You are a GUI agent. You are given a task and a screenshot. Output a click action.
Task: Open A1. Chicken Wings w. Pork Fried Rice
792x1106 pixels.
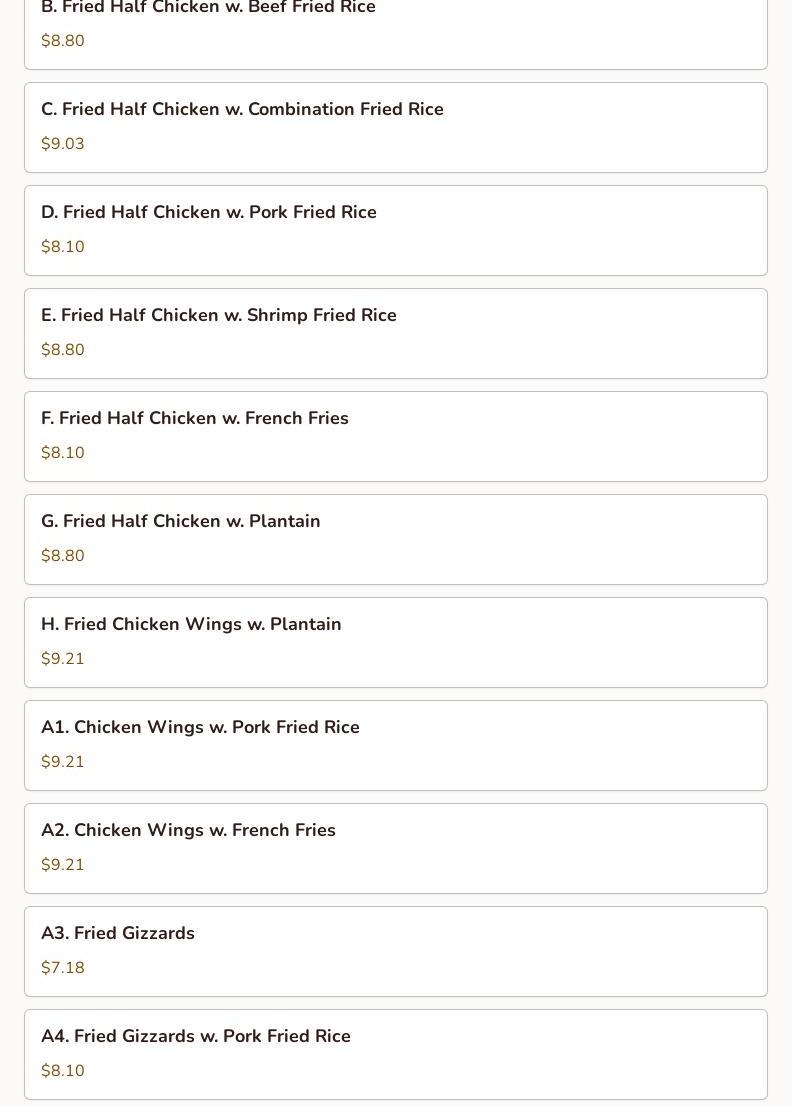tap(396, 746)
